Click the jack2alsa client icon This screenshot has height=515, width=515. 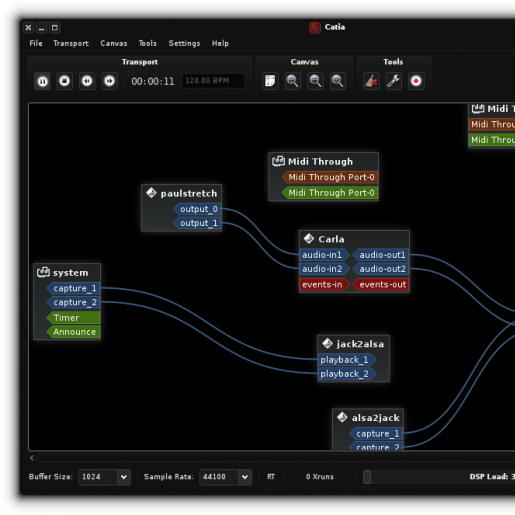pos(327,343)
